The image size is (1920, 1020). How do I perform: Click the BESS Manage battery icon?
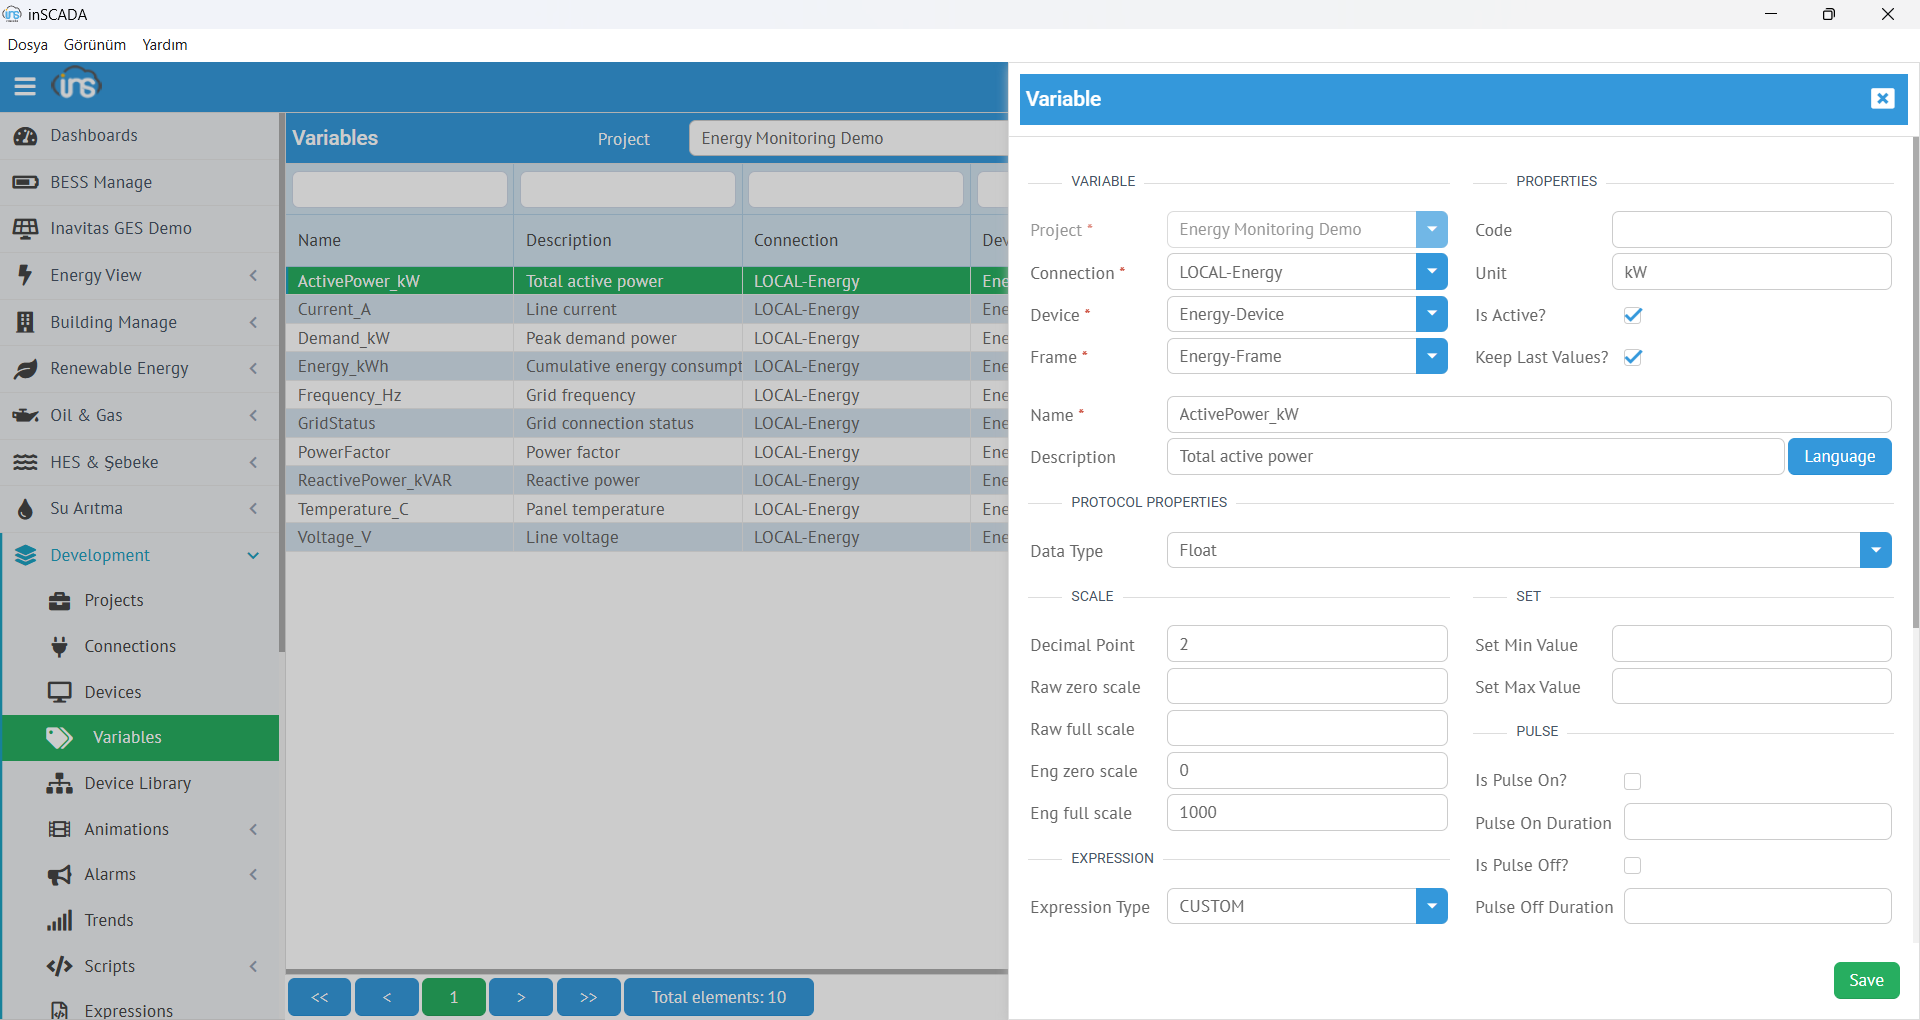point(25,182)
